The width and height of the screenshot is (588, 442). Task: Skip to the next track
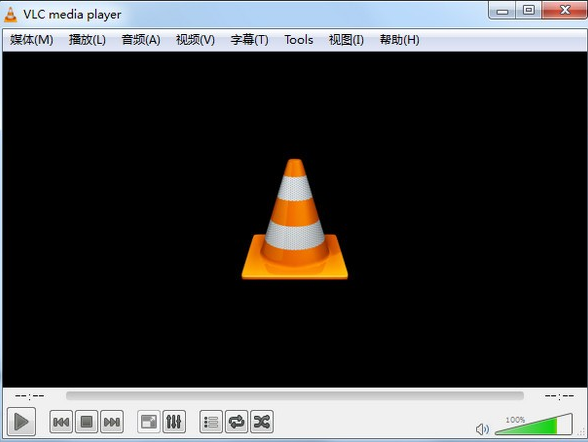pos(112,422)
